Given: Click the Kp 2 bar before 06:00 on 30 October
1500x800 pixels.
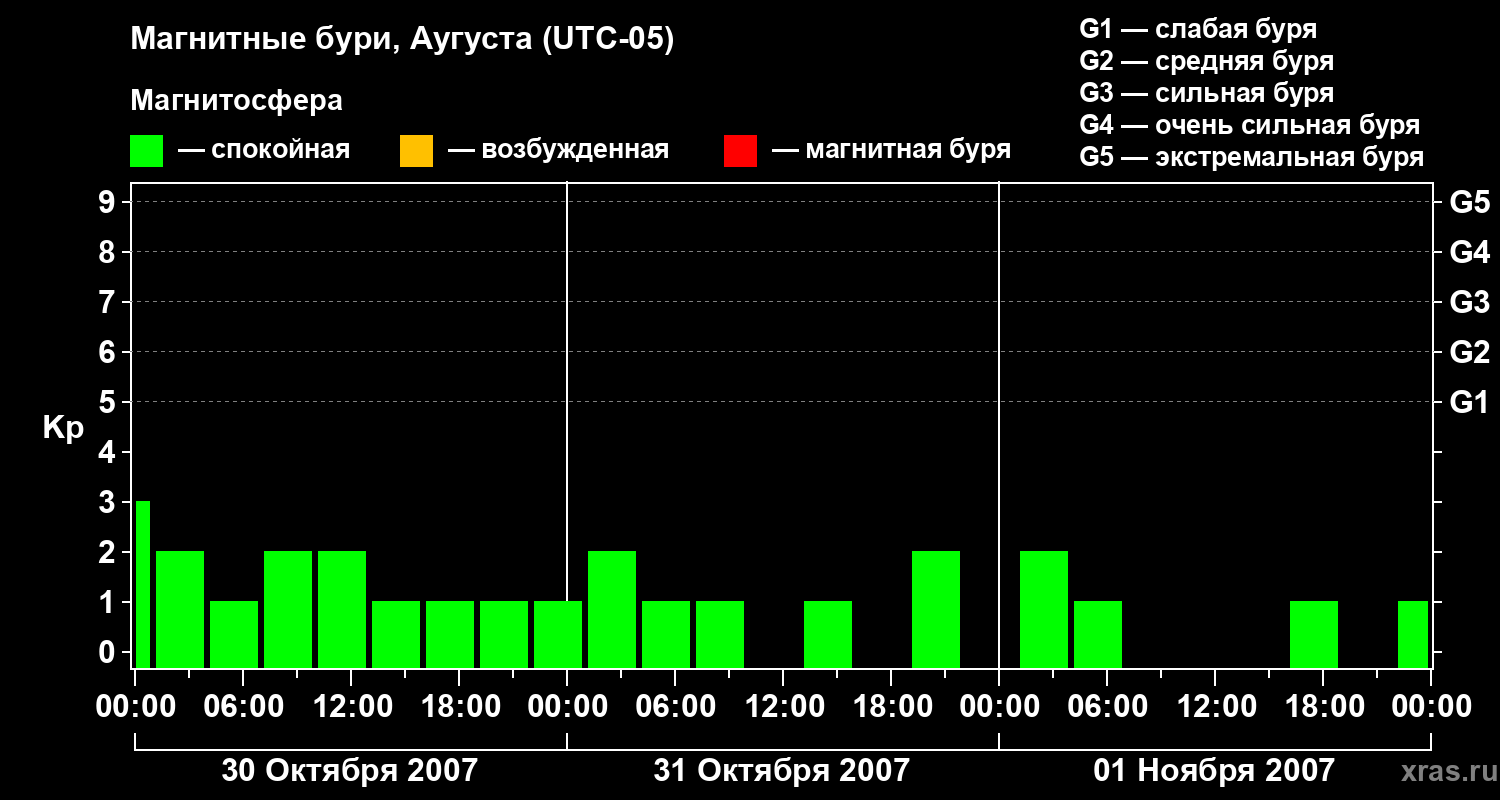Looking at the screenshot, I should click(180, 609).
